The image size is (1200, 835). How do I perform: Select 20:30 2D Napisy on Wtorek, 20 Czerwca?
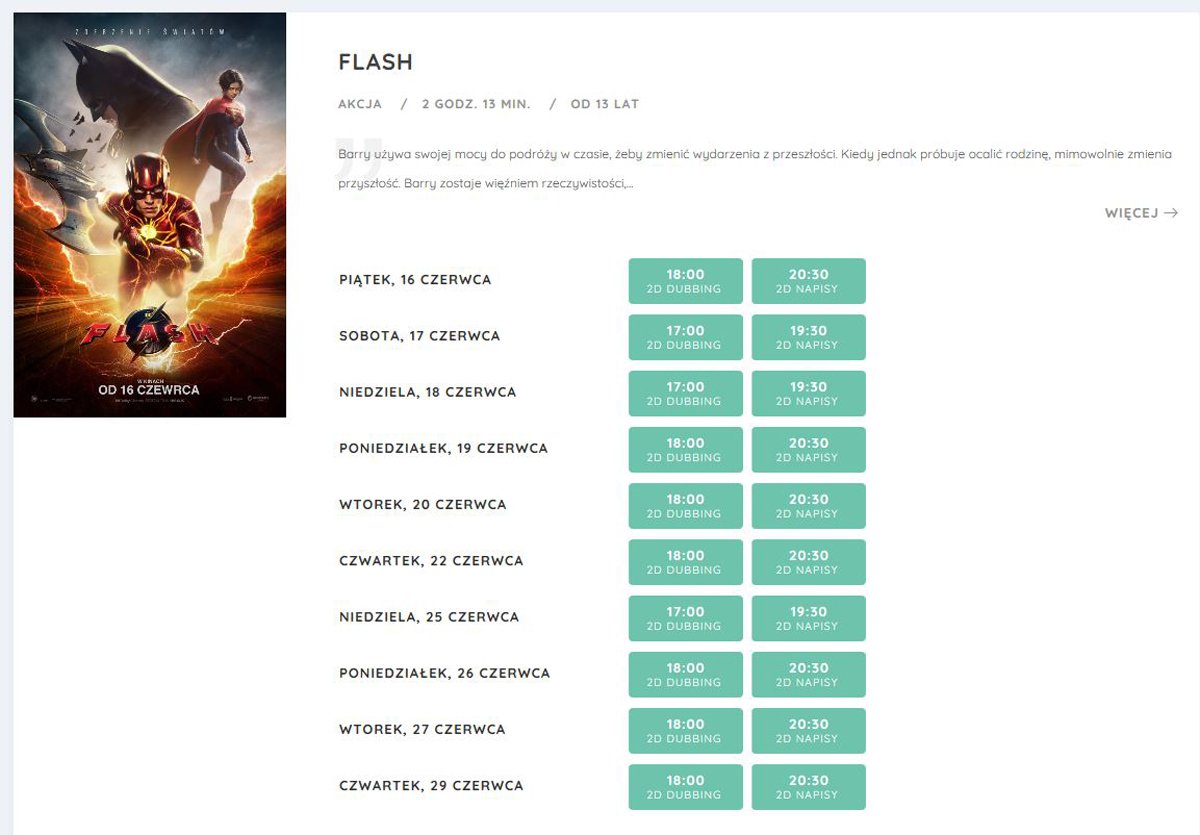point(809,506)
